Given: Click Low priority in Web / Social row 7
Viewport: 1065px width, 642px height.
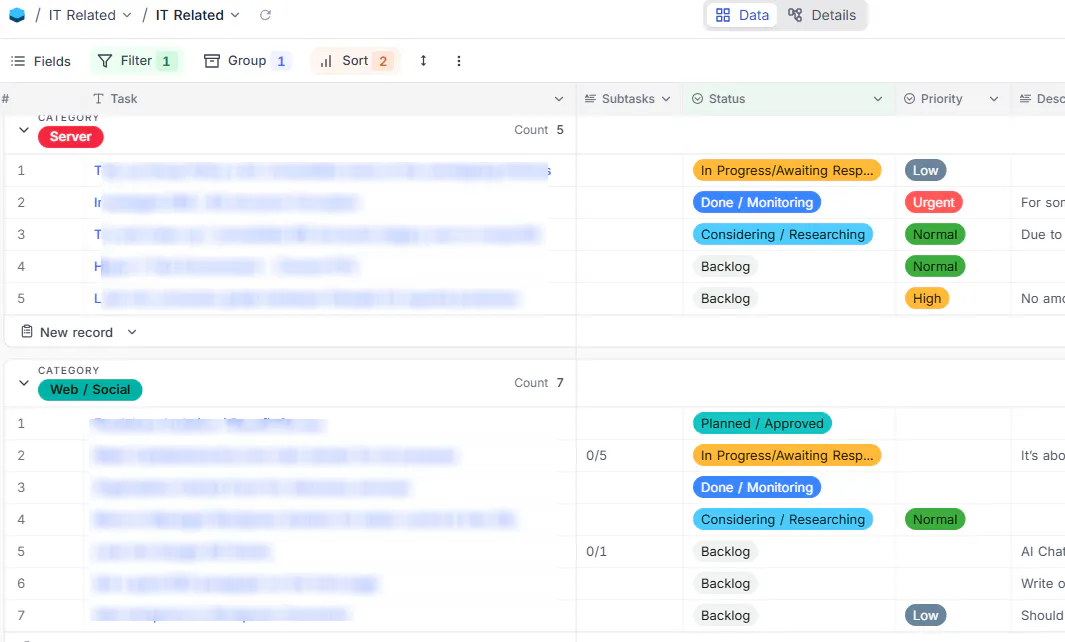Looking at the screenshot, I should click(925, 615).
